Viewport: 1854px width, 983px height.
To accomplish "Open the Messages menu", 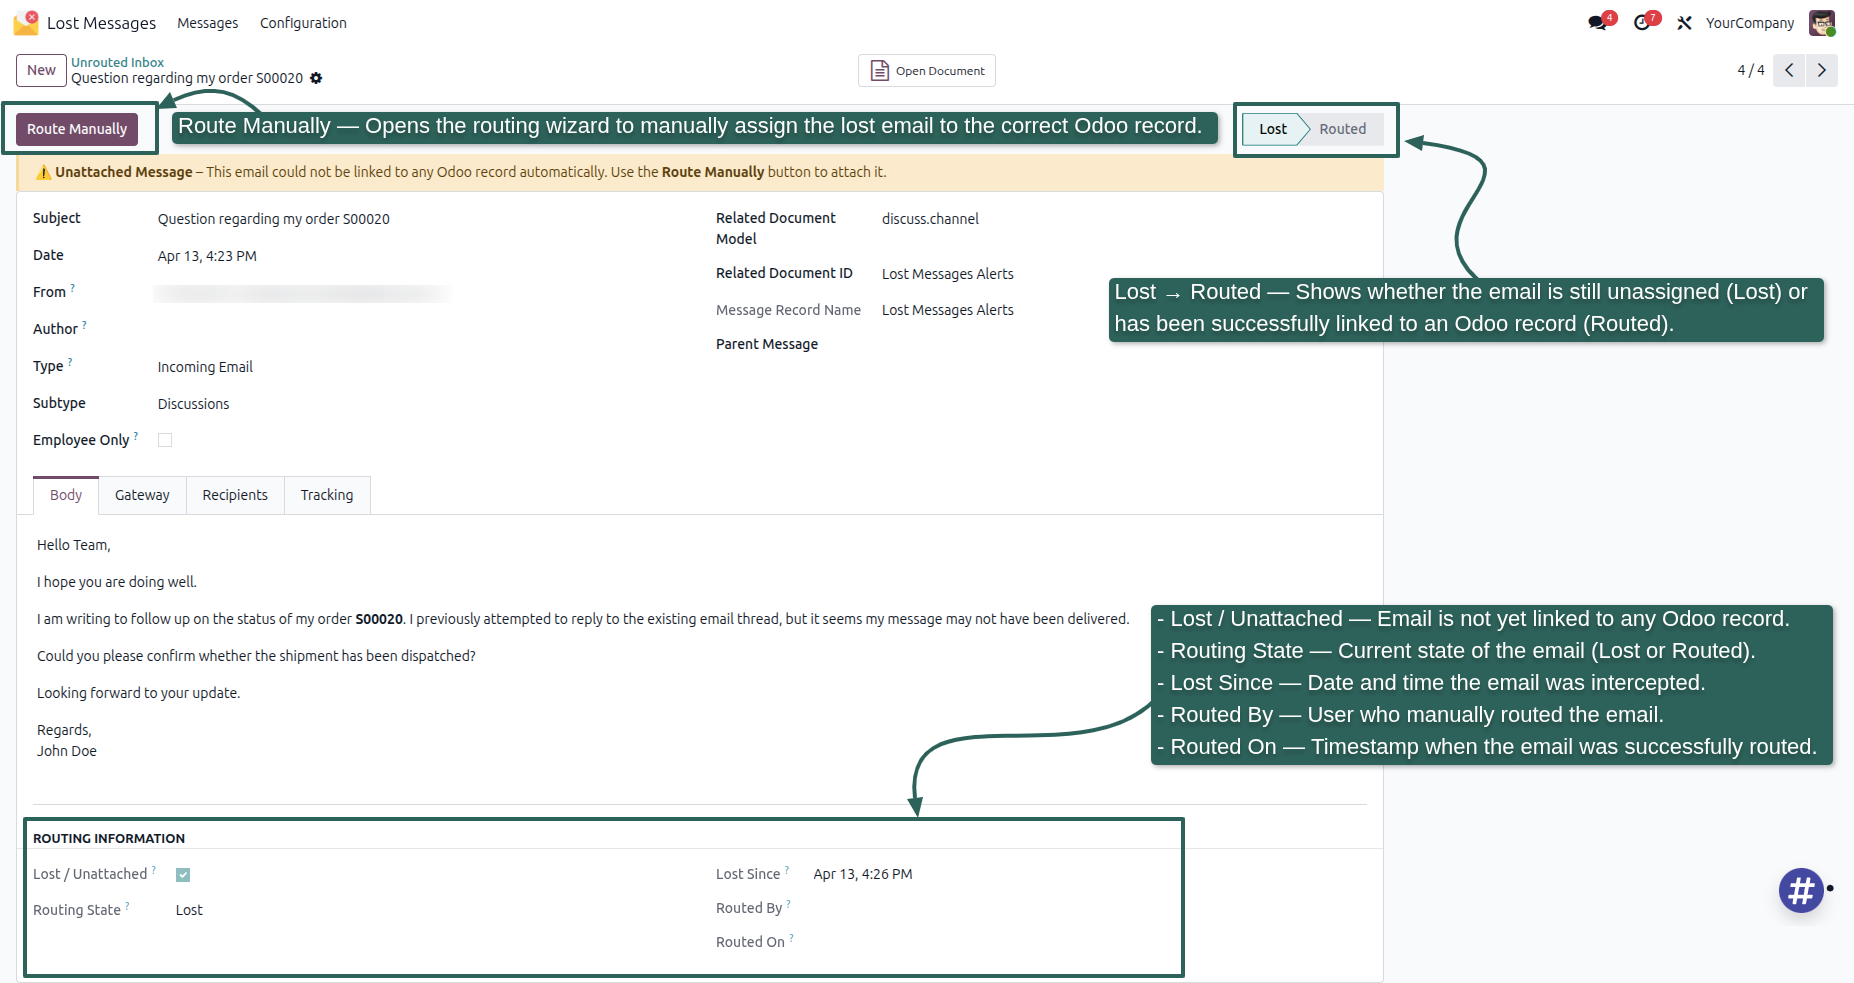I will (x=208, y=23).
